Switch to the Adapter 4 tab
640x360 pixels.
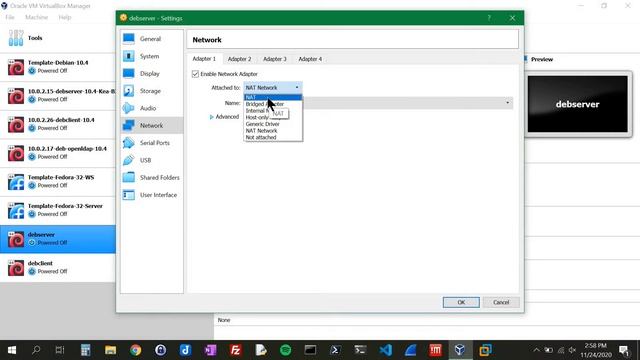[x=310, y=59]
